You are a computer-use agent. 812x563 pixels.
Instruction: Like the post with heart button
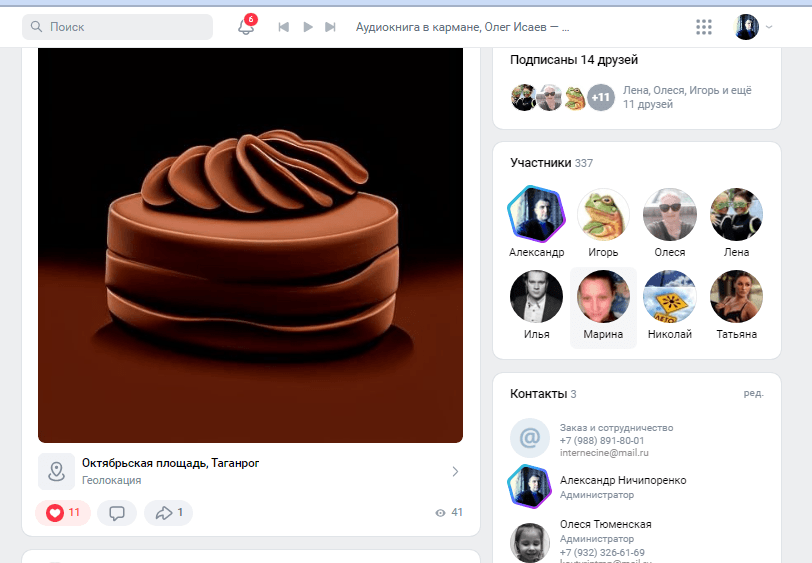63,513
